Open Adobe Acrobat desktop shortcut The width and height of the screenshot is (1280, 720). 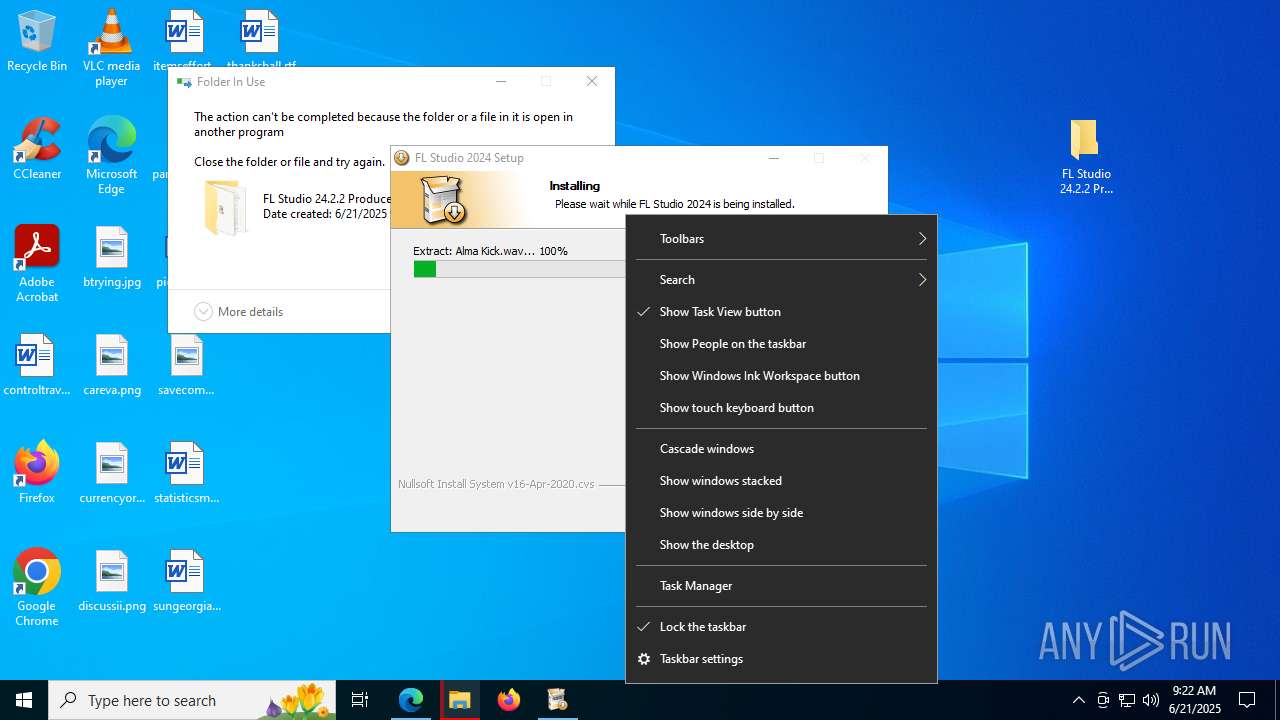[x=37, y=264]
